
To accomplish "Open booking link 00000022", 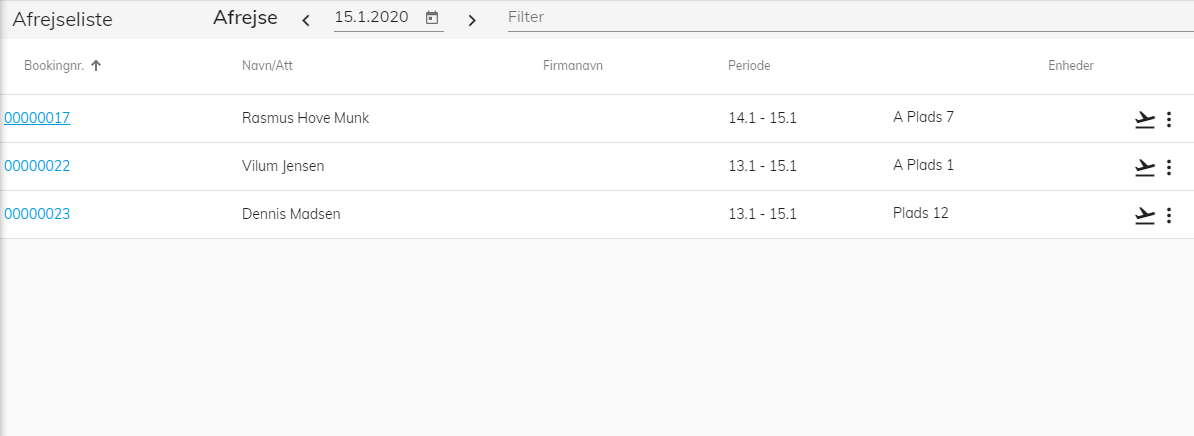I will pyautogui.click(x=37, y=166).
